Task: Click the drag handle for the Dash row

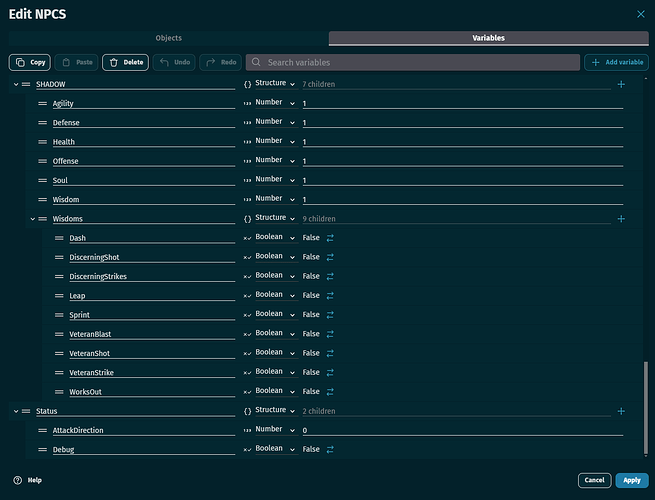Action: tap(59, 238)
